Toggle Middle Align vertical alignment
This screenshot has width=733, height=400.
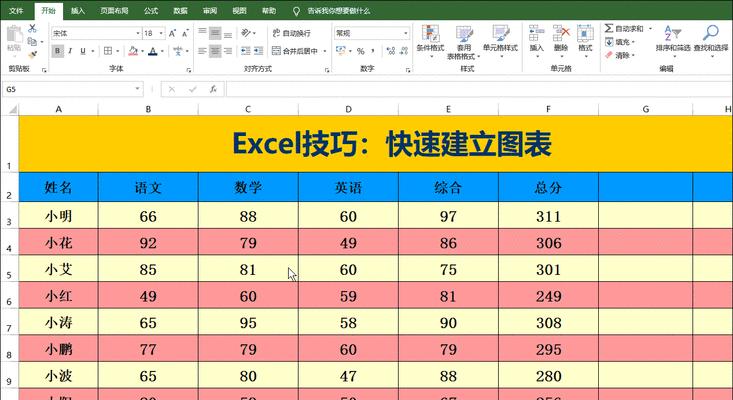click(x=215, y=33)
